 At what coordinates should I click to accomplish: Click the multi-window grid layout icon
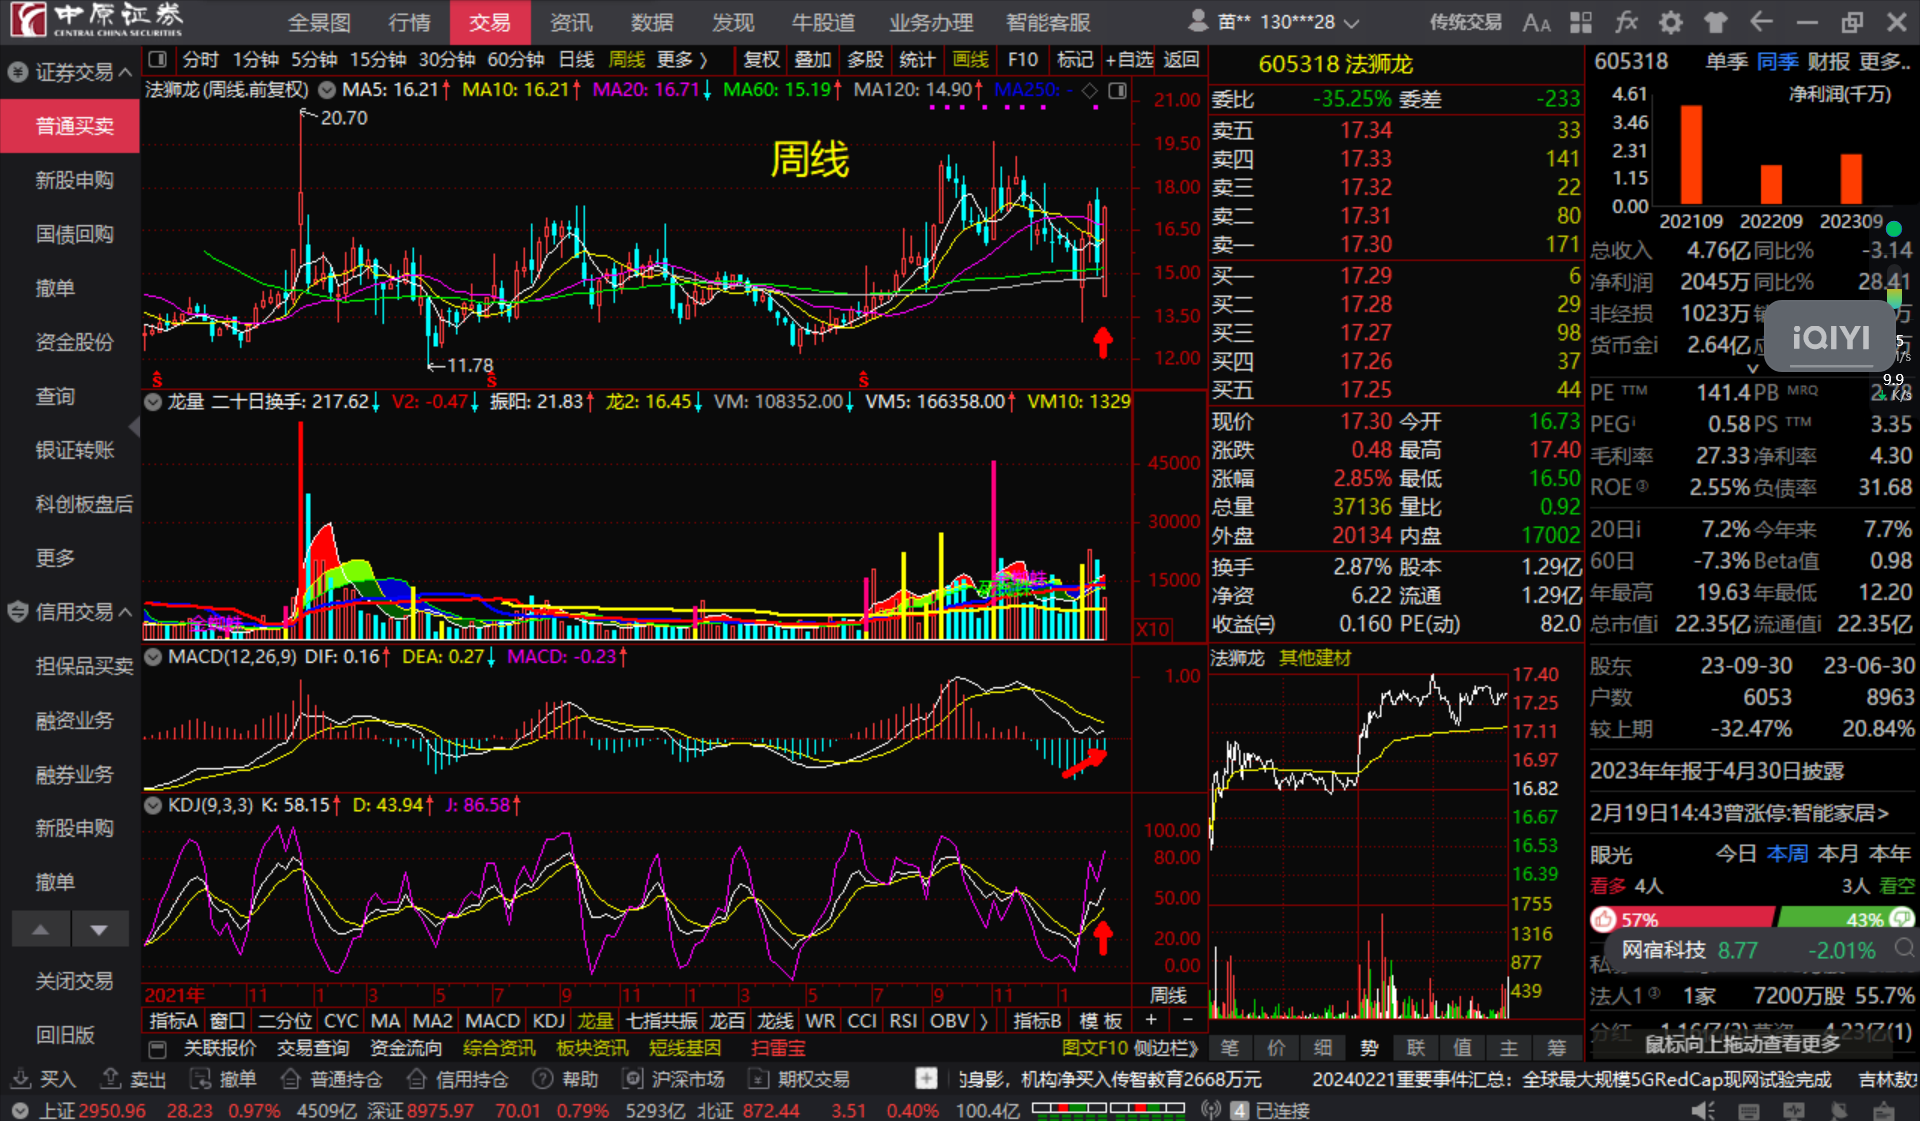(x=1581, y=22)
